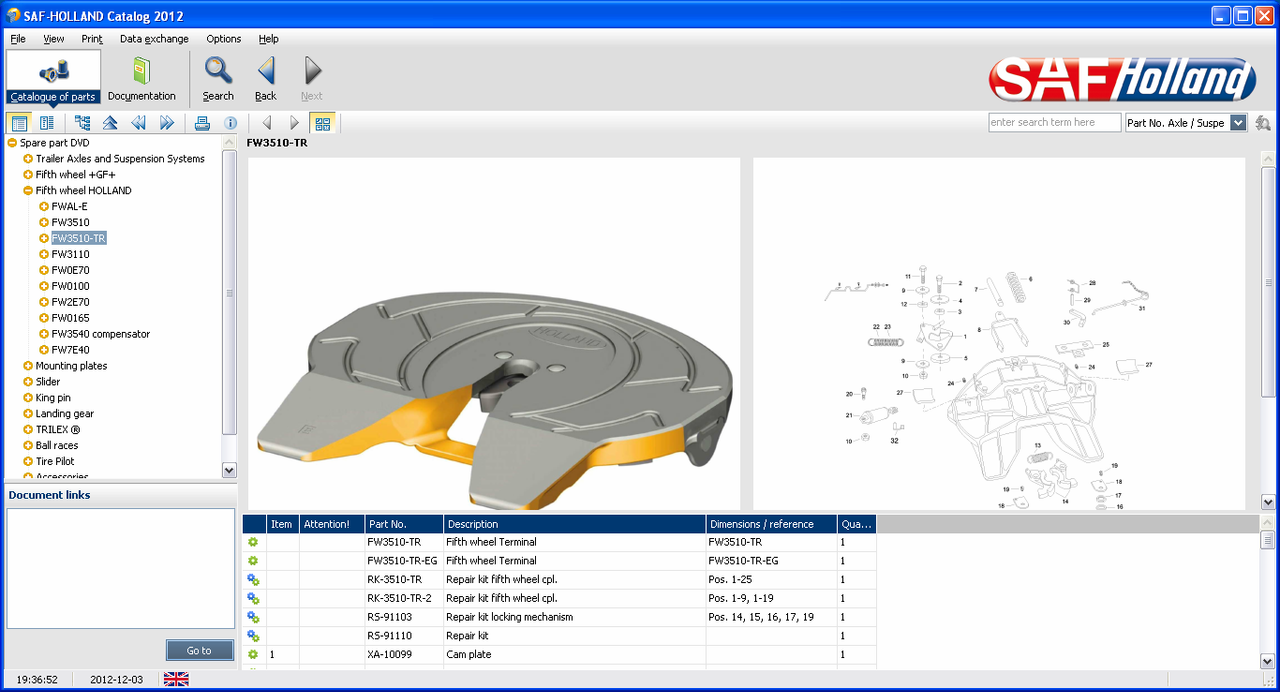This screenshot has height=692, width=1280.
Task: Click the greyed Next arrow button
Action: (x=312, y=77)
